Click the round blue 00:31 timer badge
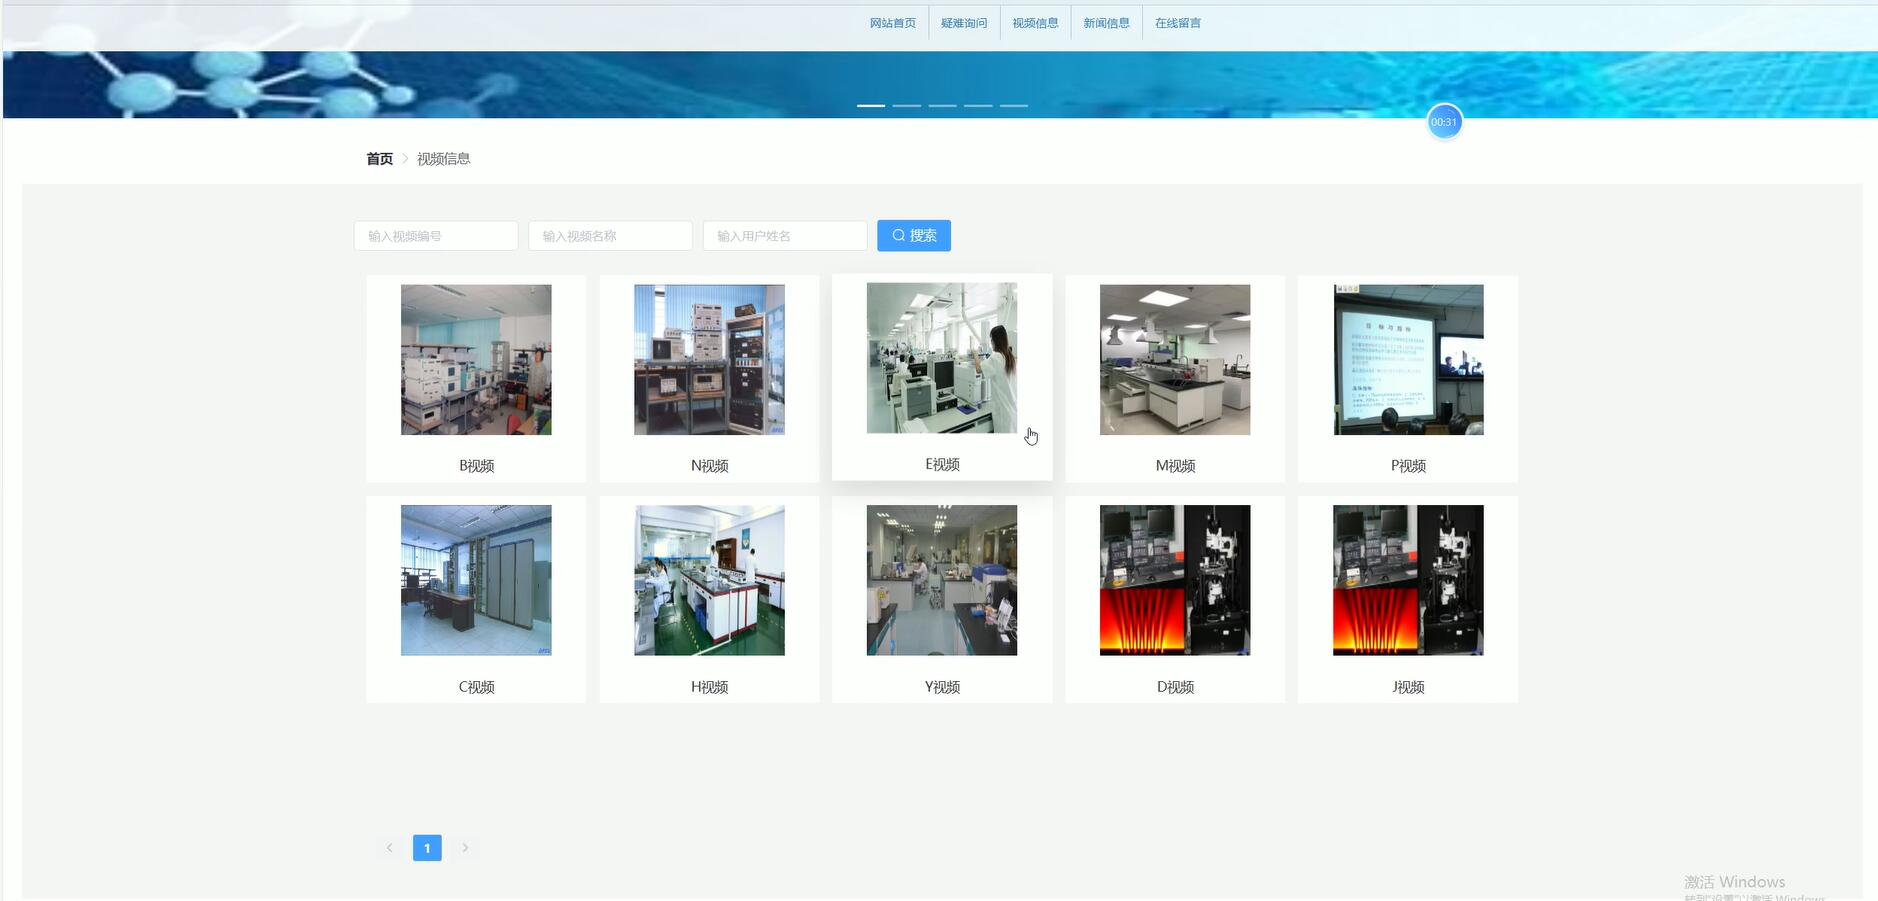Viewport: 1878px width, 901px height. [1443, 122]
